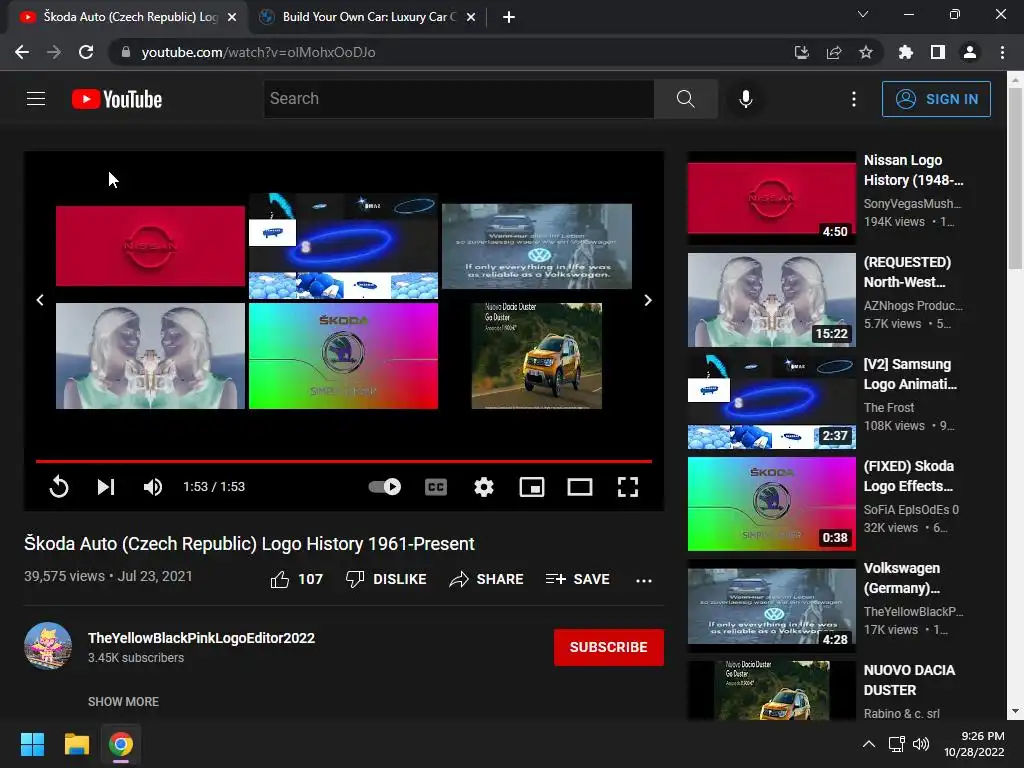
Task: View site info lock icon
Action: [x=126, y=52]
